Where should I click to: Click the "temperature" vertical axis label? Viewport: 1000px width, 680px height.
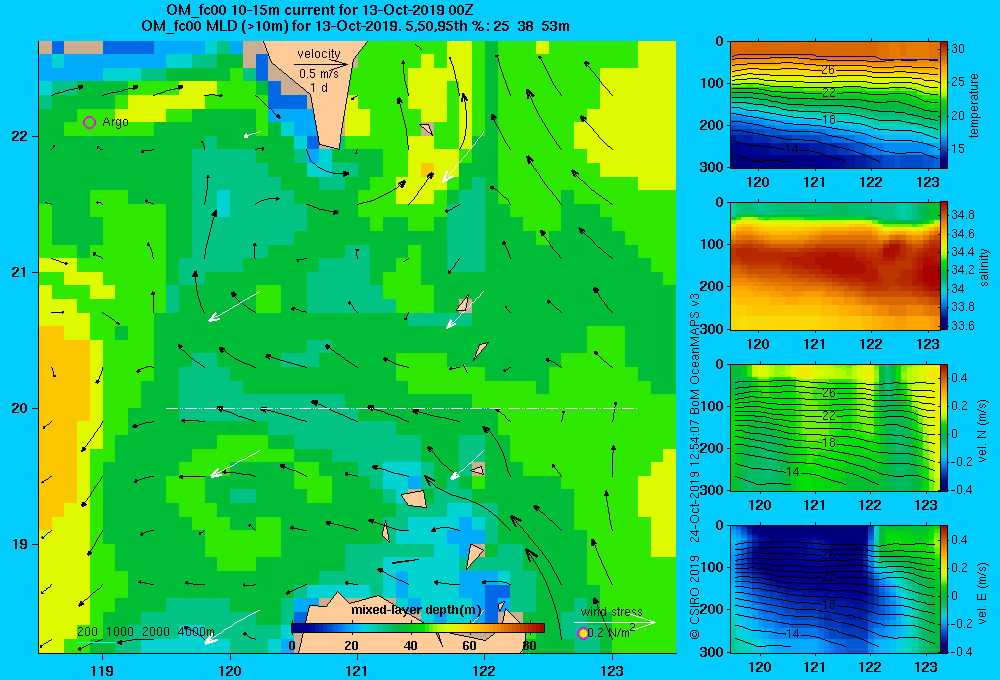tap(974, 105)
